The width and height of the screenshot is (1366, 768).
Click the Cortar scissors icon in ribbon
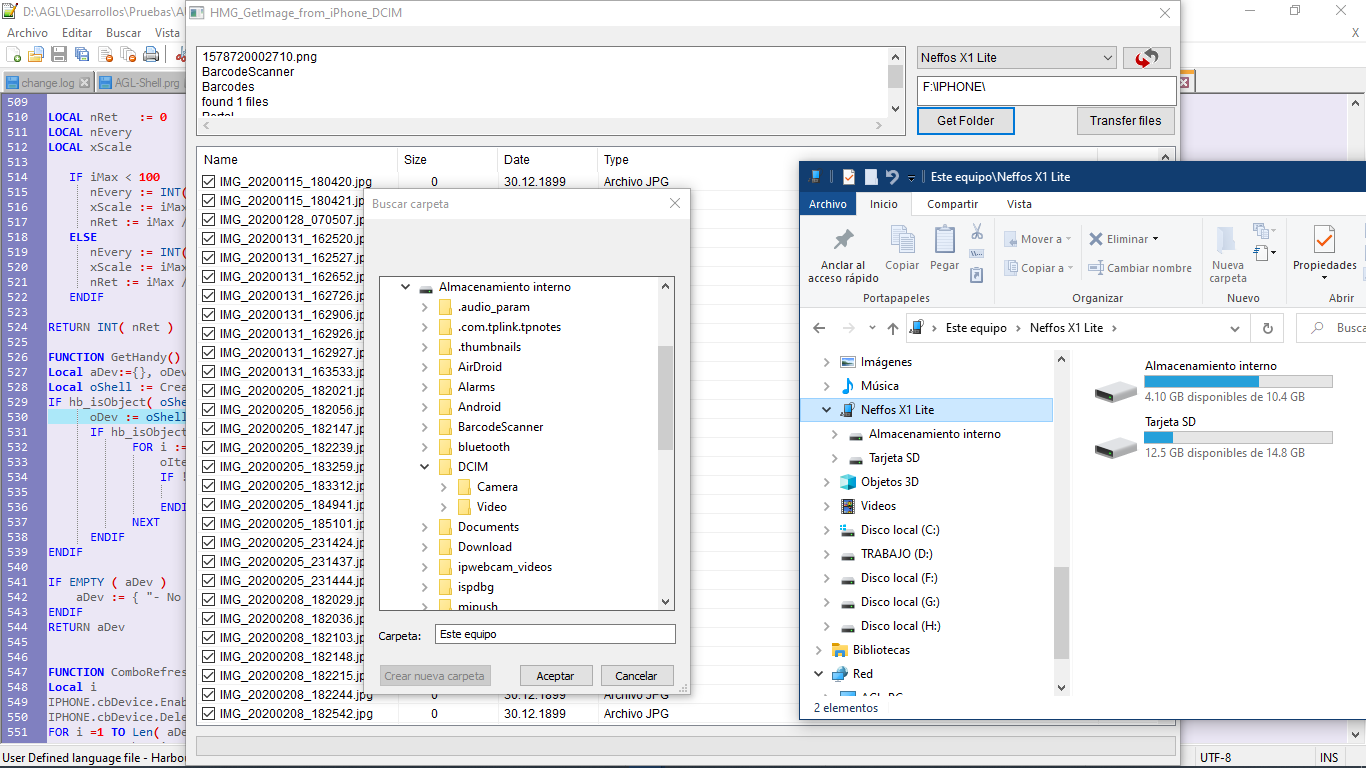pyautogui.click(x=977, y=232)
